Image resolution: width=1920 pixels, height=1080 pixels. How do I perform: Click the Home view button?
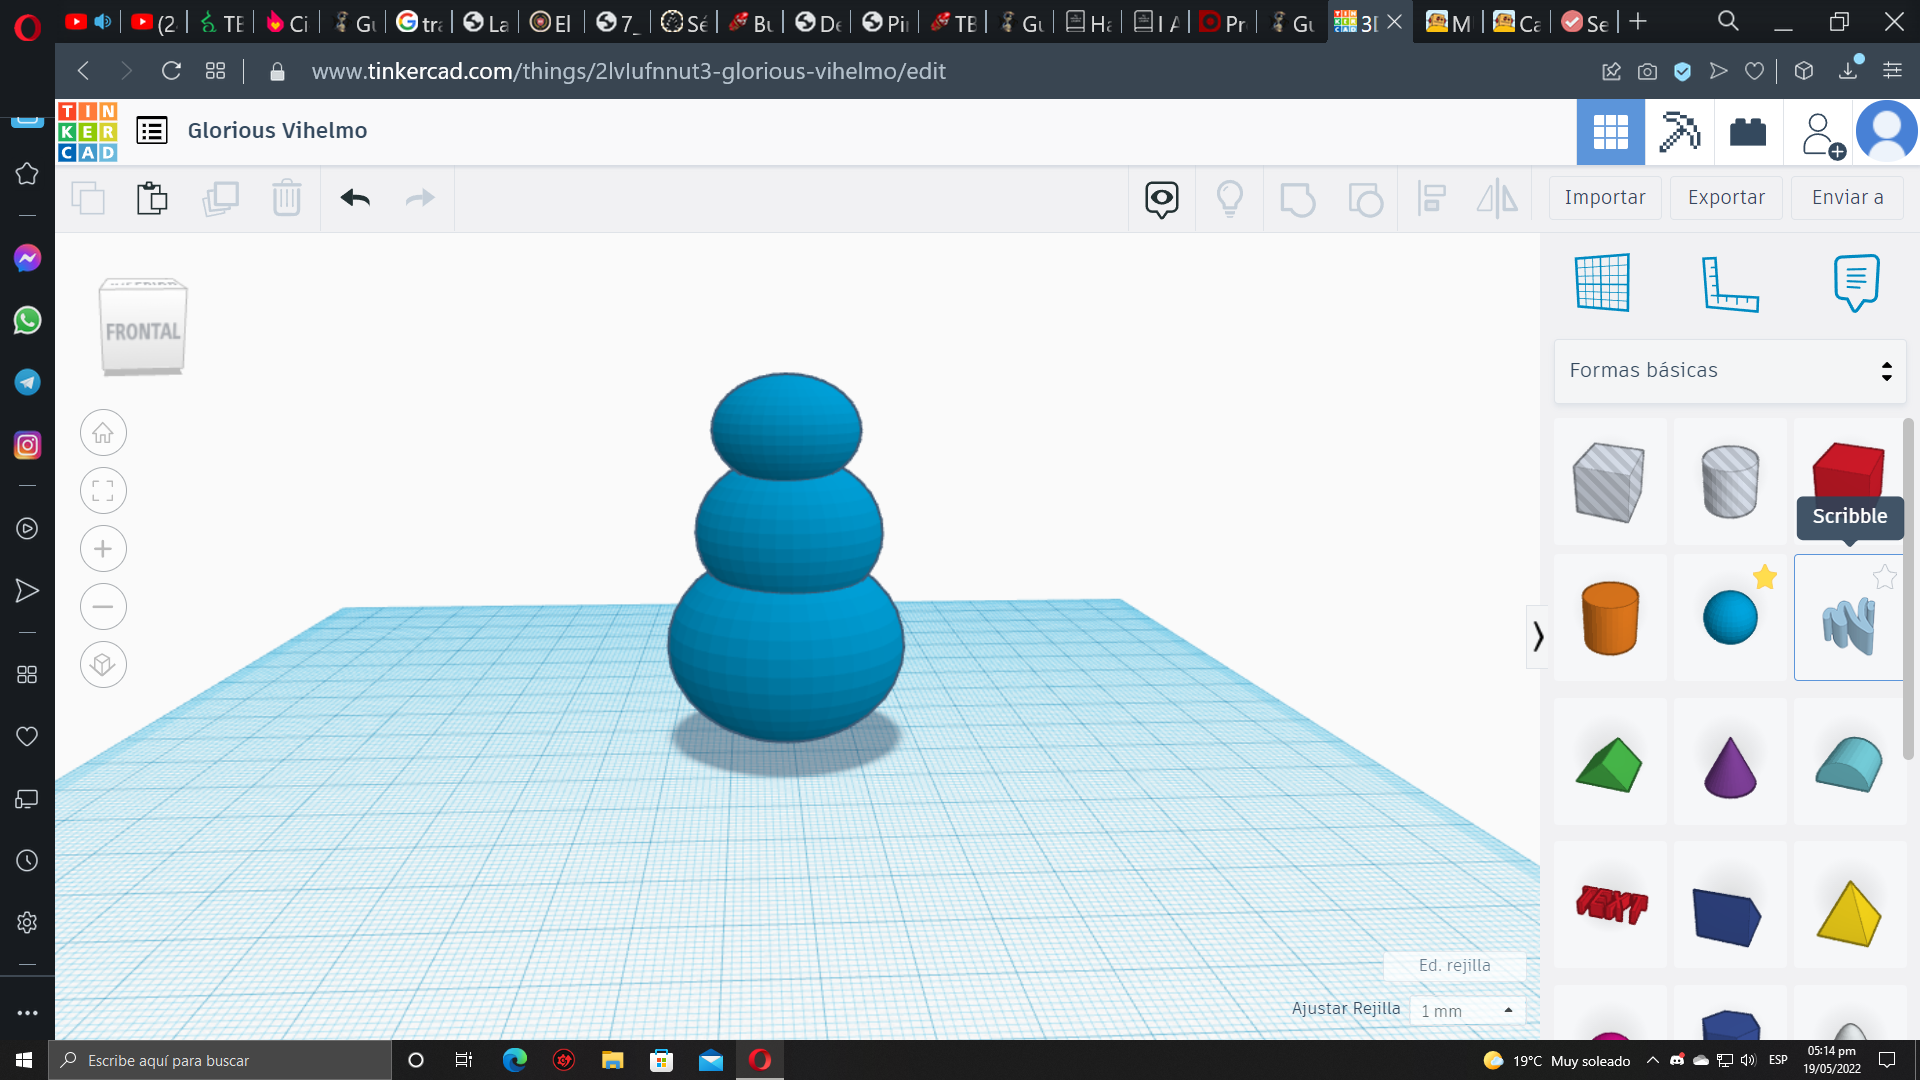click(103, 433)
